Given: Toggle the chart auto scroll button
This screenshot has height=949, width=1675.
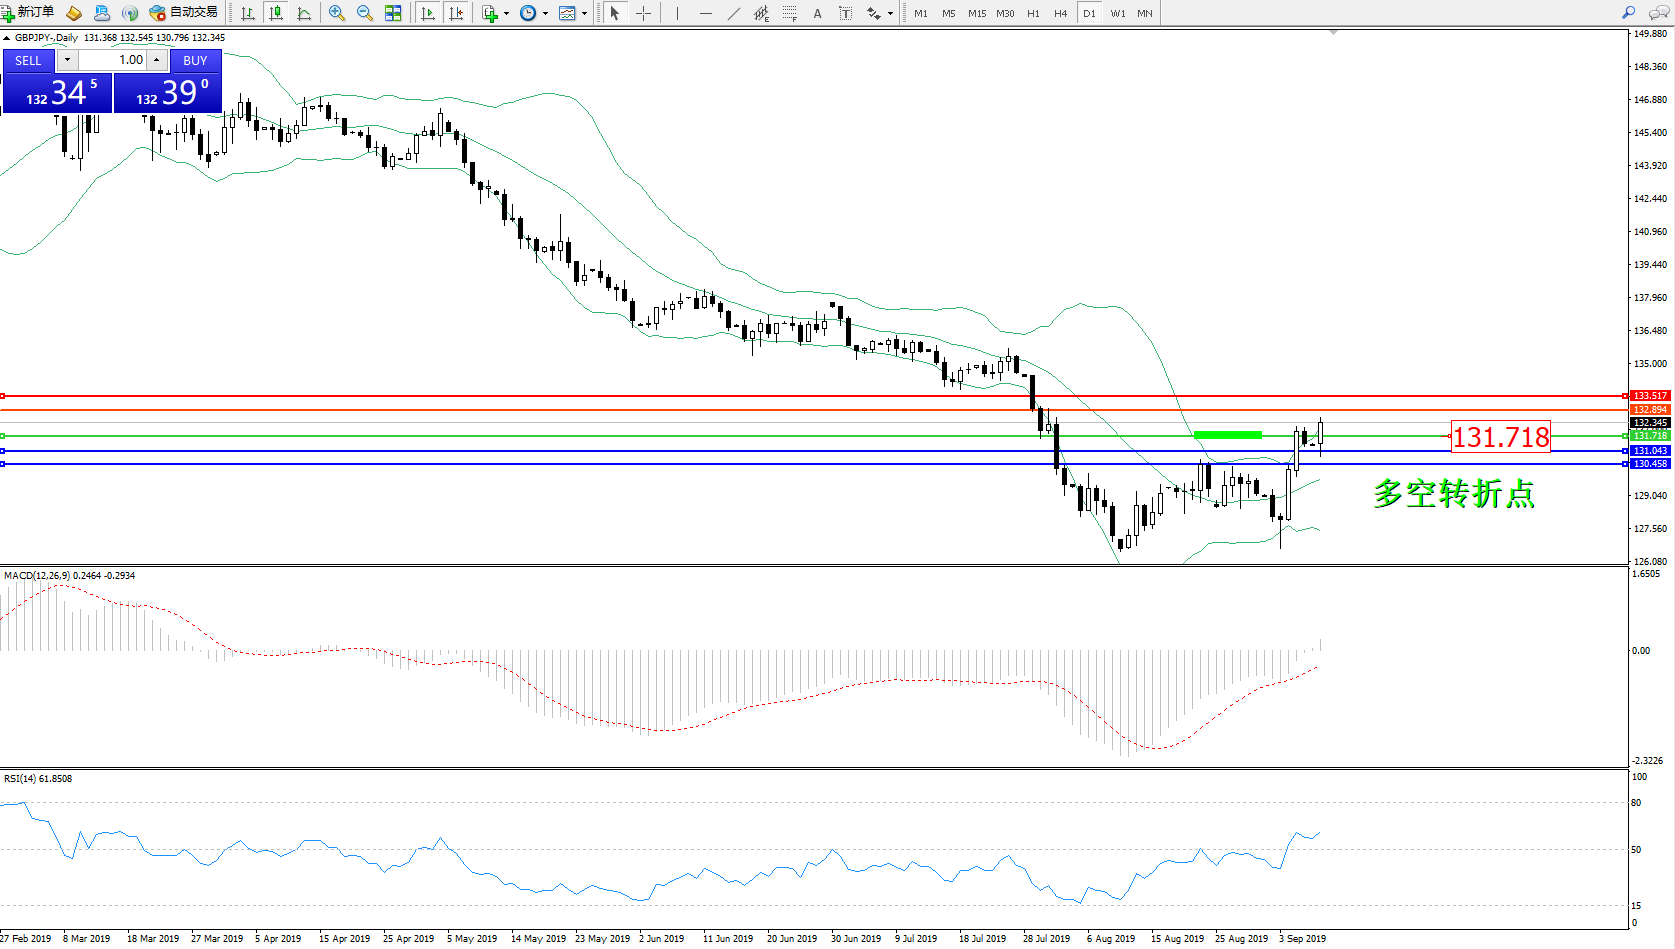Looking at the screenshot, I should (428, 13).
